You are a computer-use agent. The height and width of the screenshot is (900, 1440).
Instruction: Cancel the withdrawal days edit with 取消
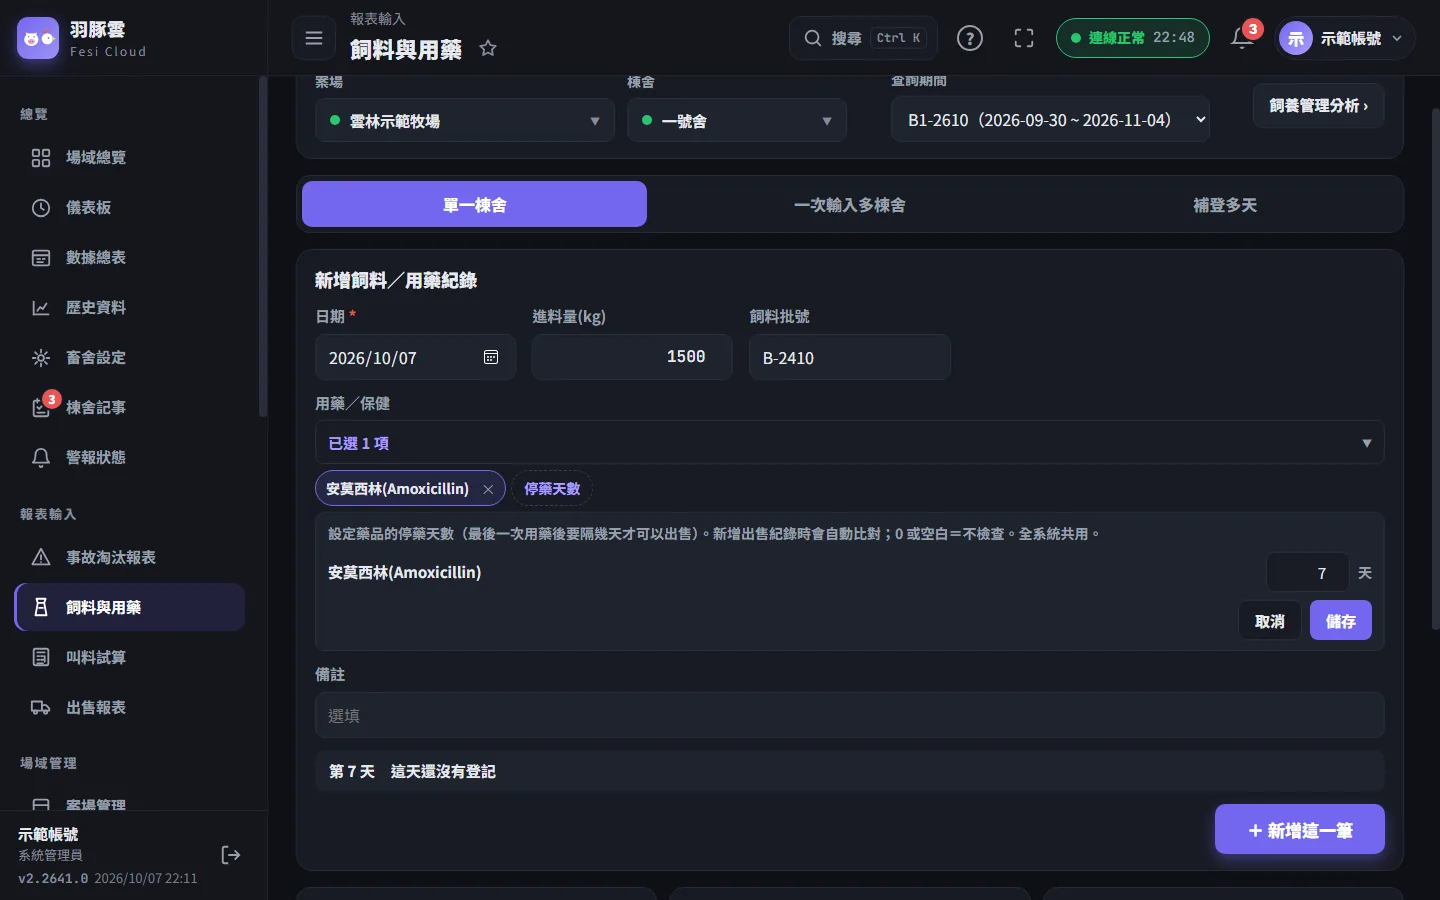pos(1270,621)
